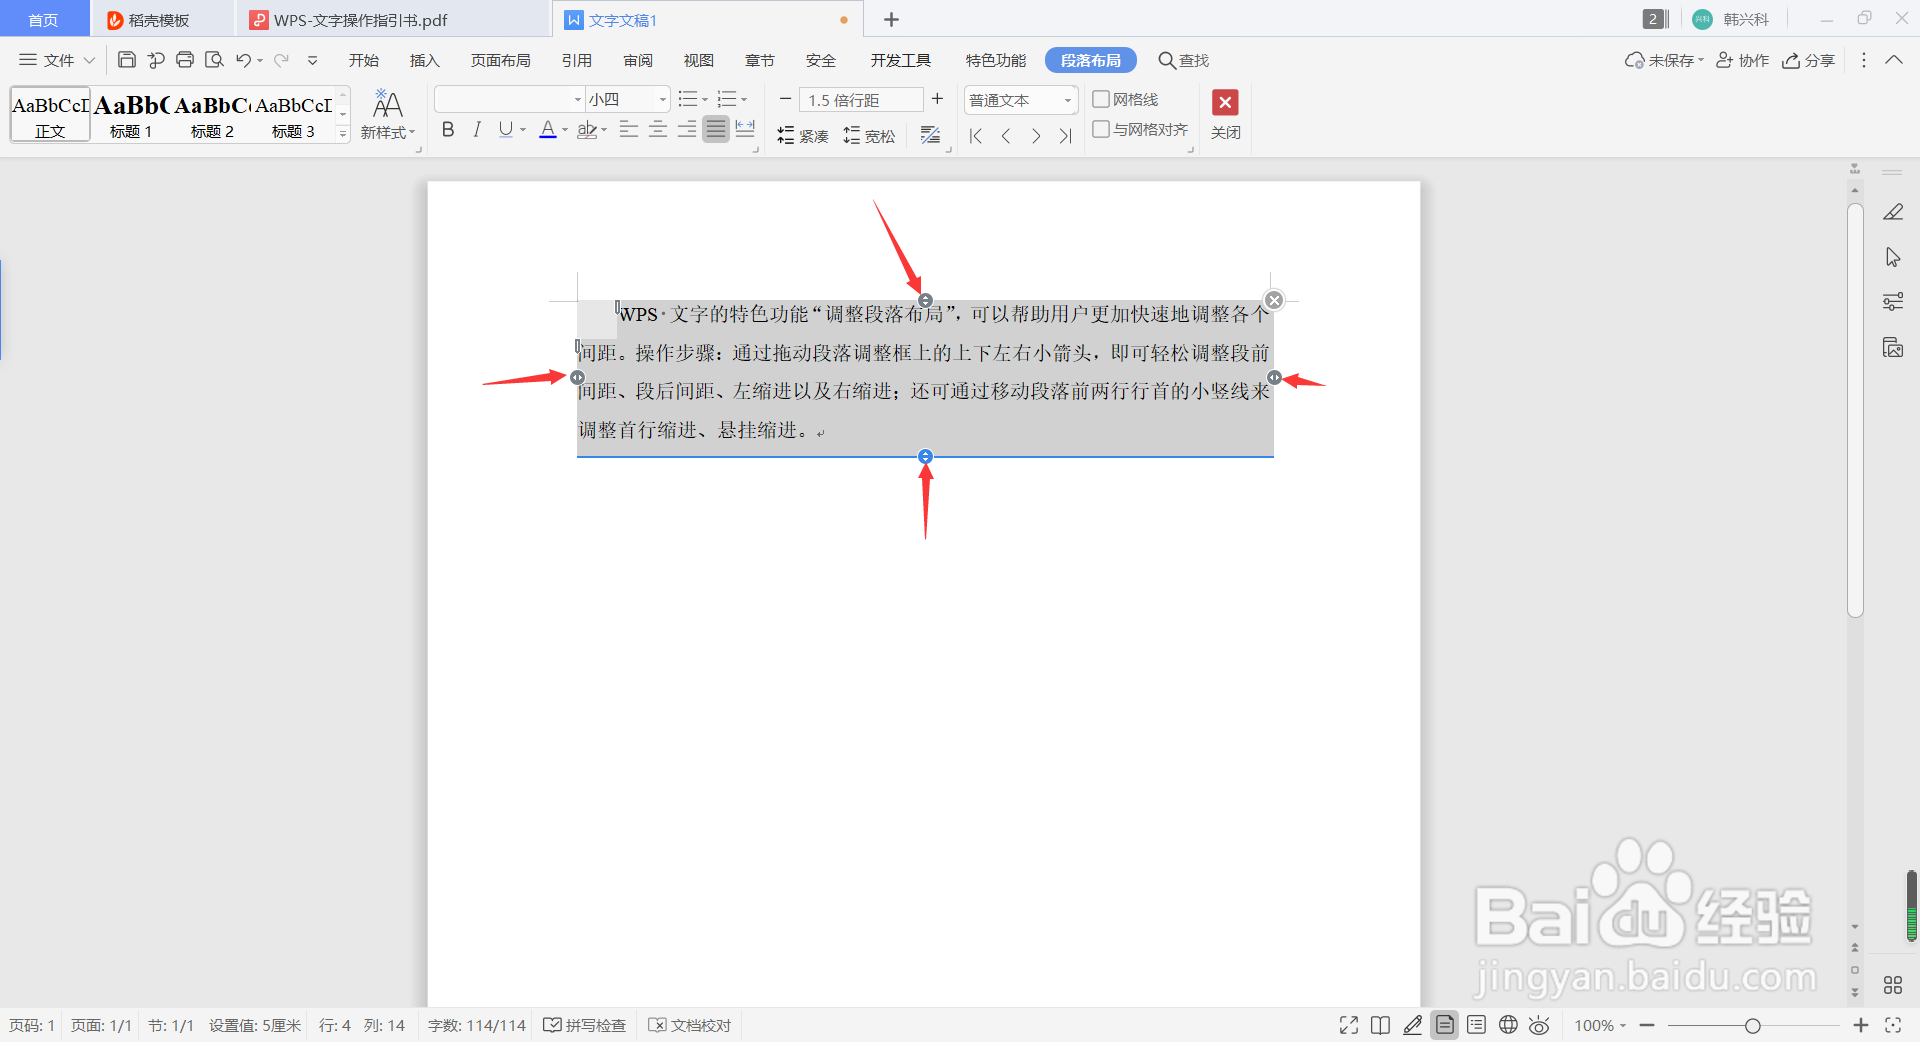Open the 文件 menu dropdown
Viewport: 1920px width, 1042px height.
coord(57,60)
